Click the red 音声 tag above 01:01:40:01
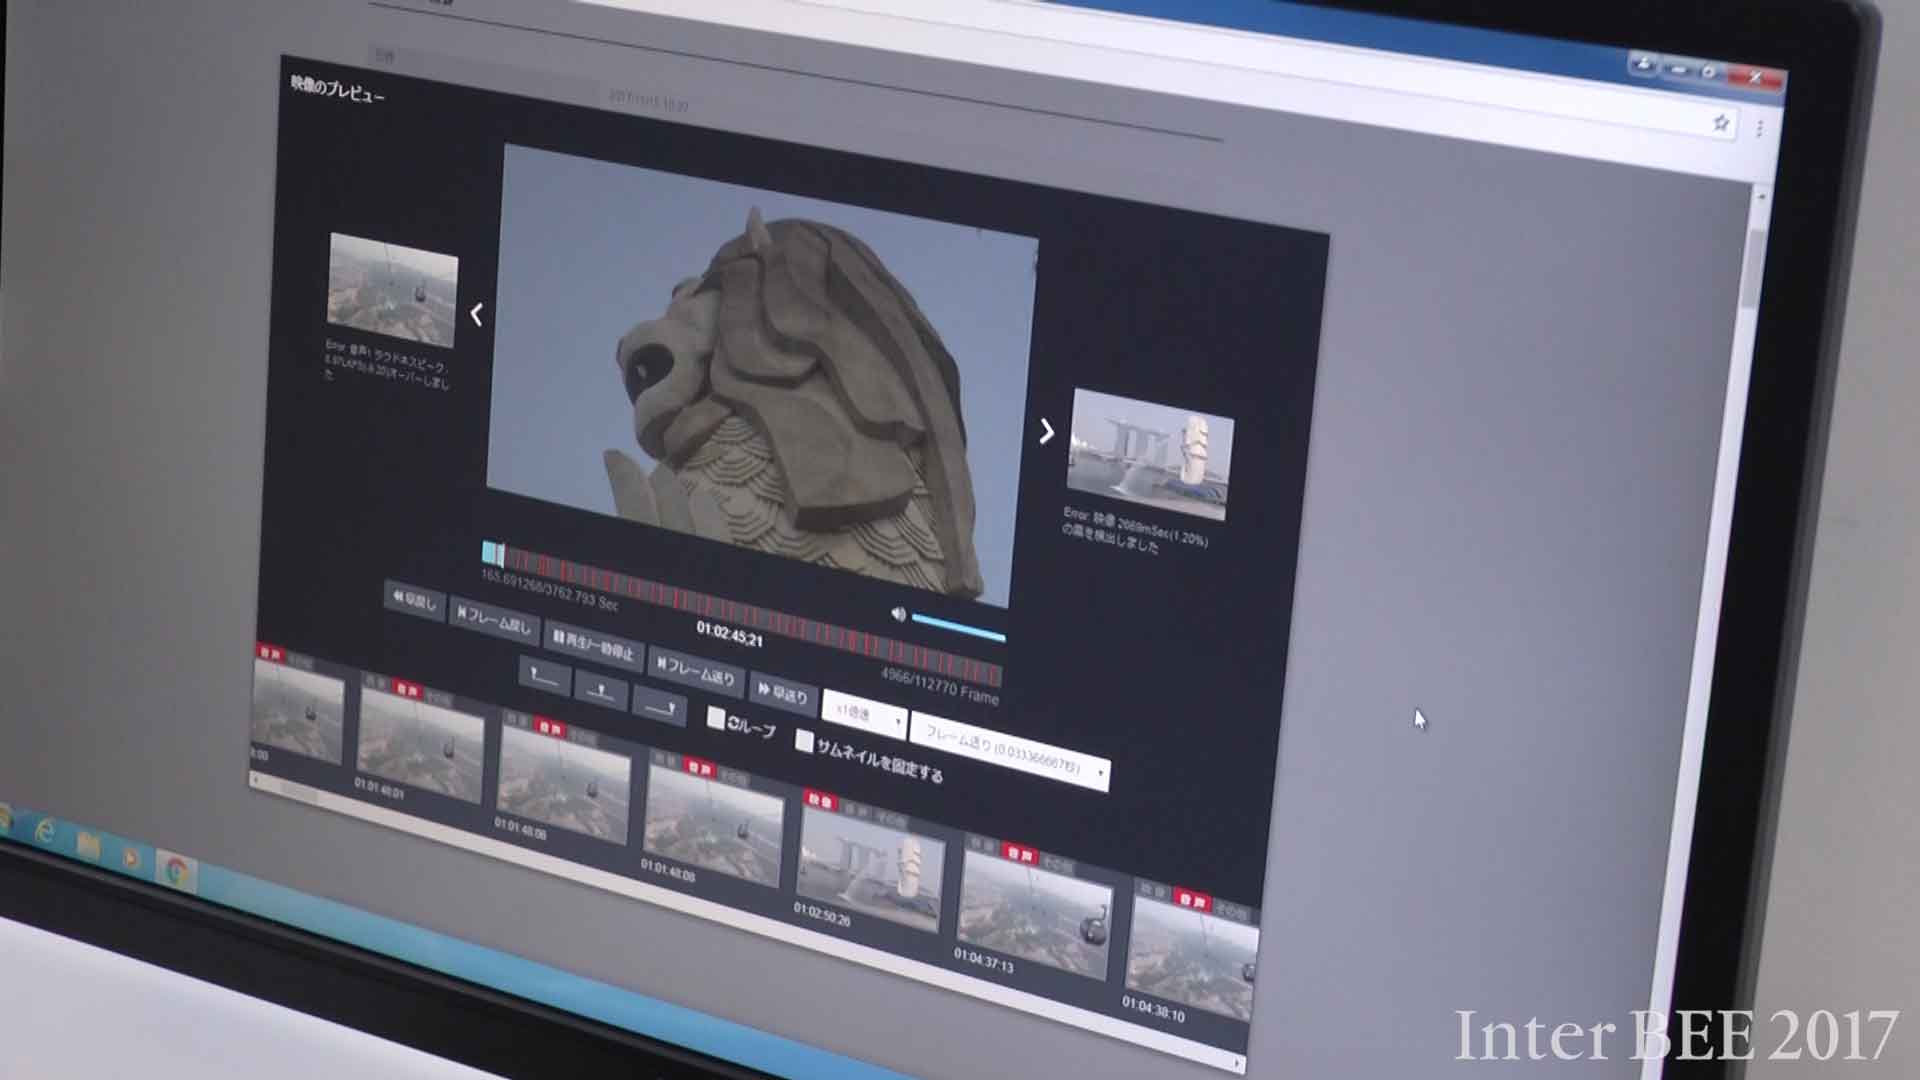The height and width of the screenshot is (1080, 1920). point(407,689)
